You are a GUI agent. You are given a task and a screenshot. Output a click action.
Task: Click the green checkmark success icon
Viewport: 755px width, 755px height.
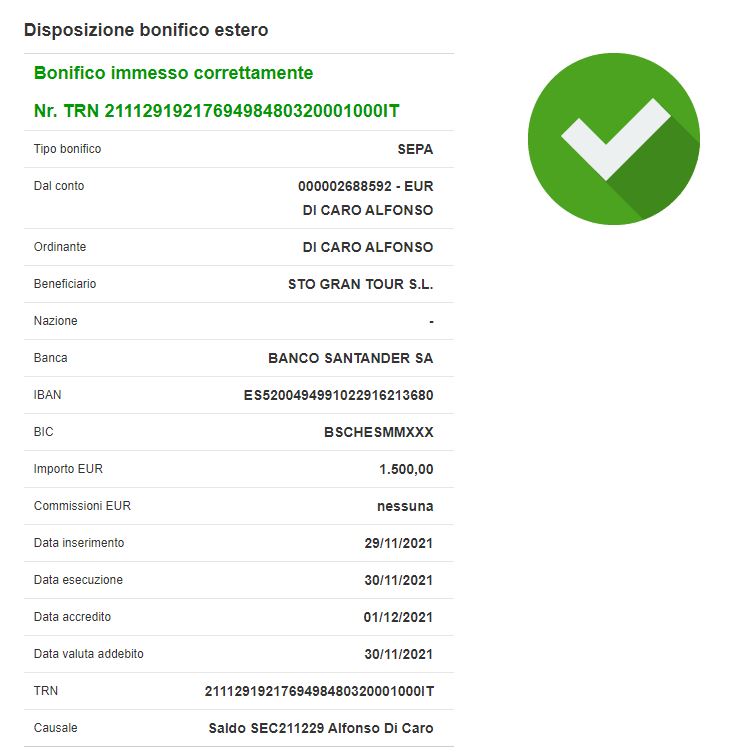pyautogui.click(x=614, y=139)
